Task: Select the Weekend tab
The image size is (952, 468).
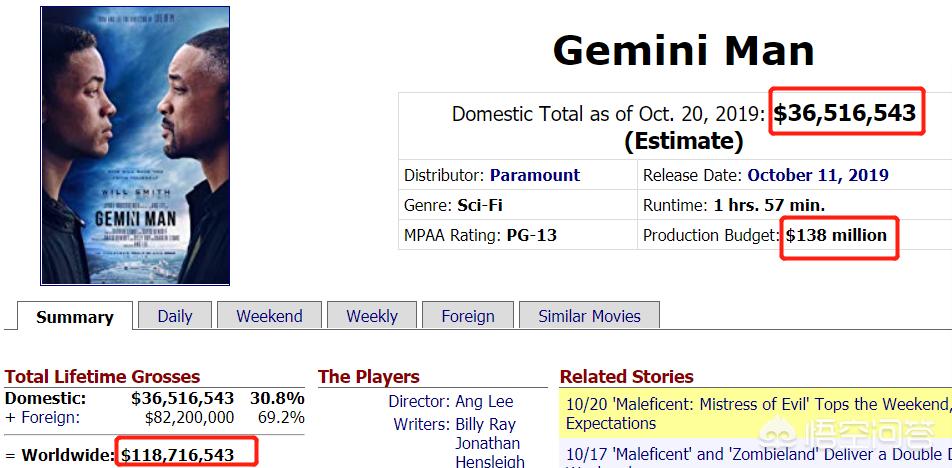Action: (x=269, y=316)
